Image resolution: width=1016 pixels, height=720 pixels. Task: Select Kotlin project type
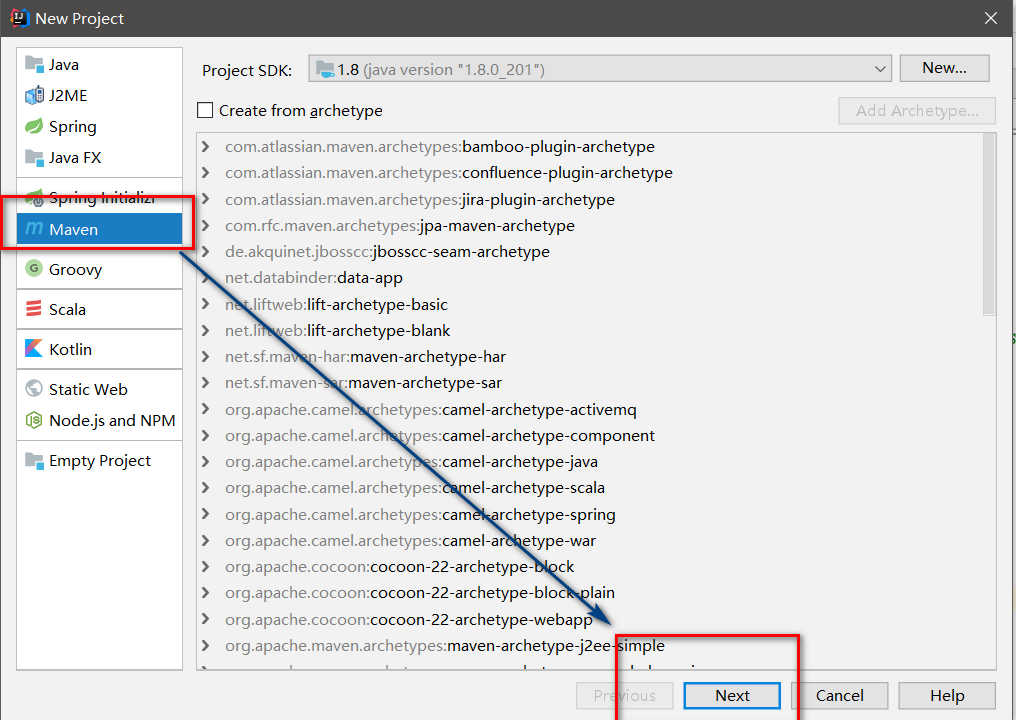pyautogui.click(x=99, y=349)
